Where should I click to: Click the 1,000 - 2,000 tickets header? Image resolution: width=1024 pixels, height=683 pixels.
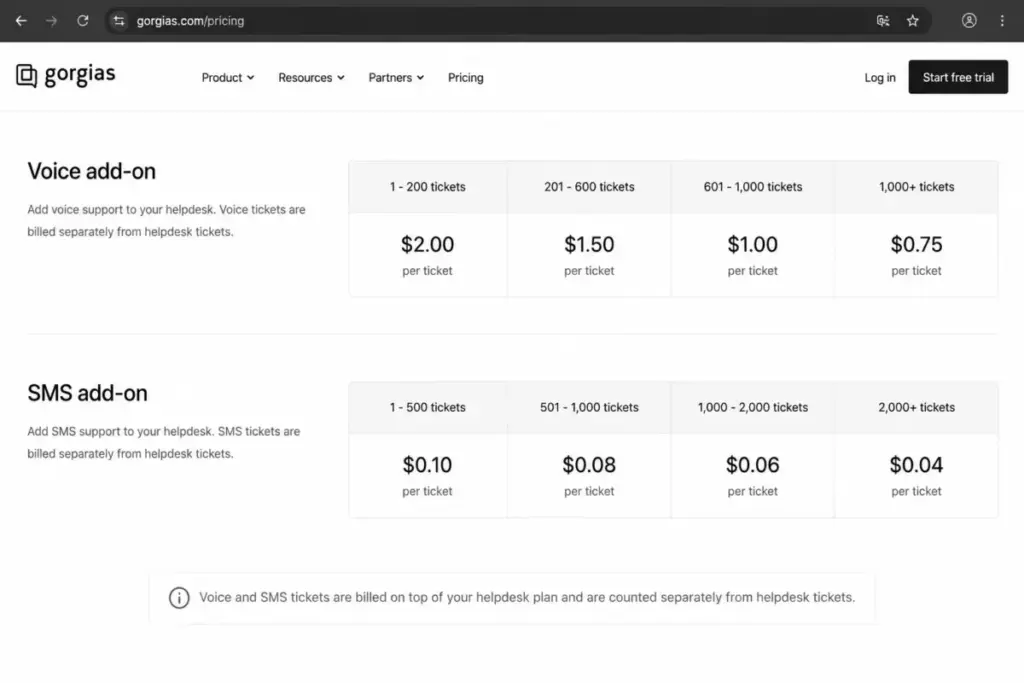[753, 407]
